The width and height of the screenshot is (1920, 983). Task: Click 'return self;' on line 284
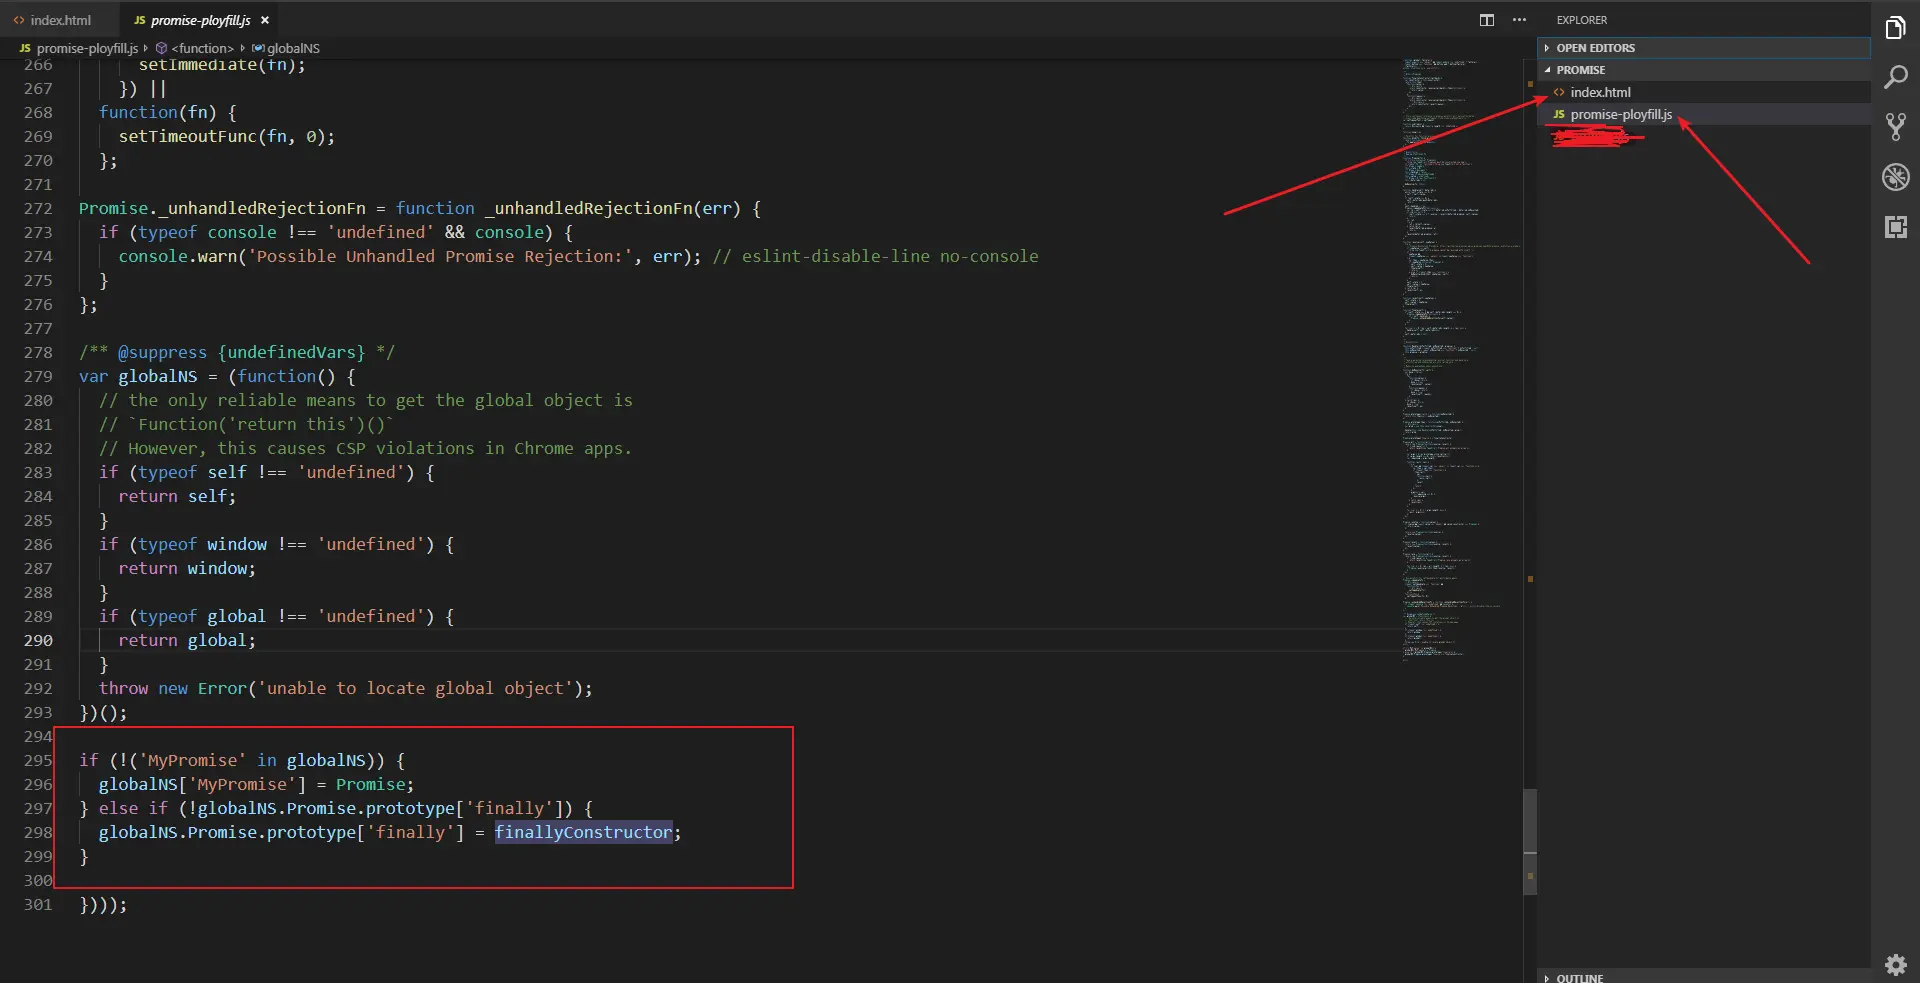pyautogui.click(x=177, y=496)
